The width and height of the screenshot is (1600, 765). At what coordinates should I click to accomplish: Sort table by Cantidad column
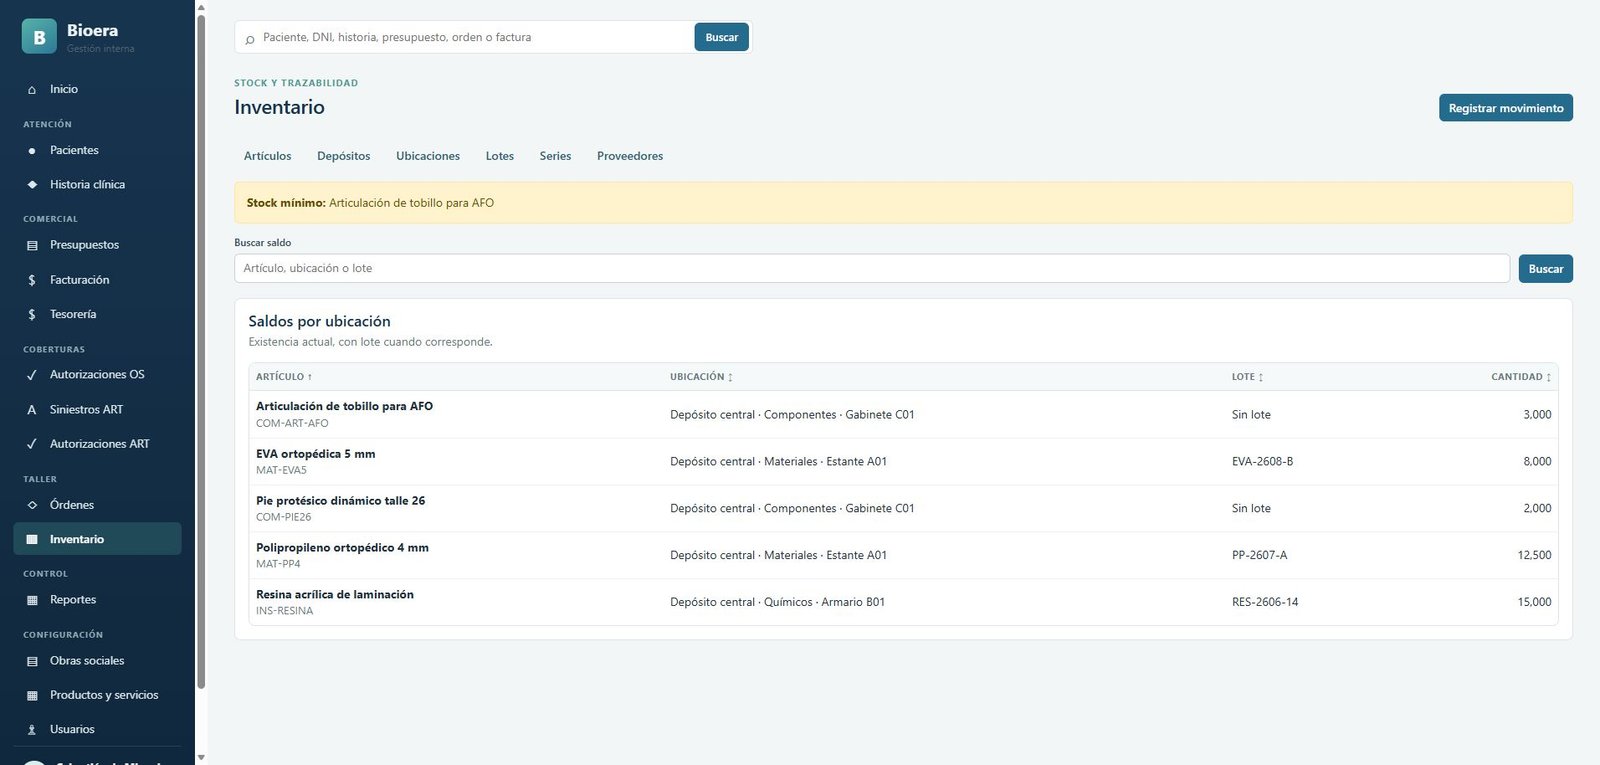coord(1521,377)
